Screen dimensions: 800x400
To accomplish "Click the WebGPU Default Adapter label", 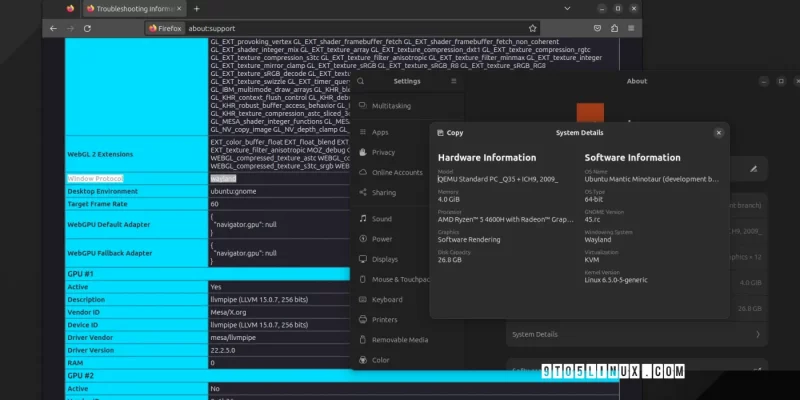I will (x=109, y=224).
